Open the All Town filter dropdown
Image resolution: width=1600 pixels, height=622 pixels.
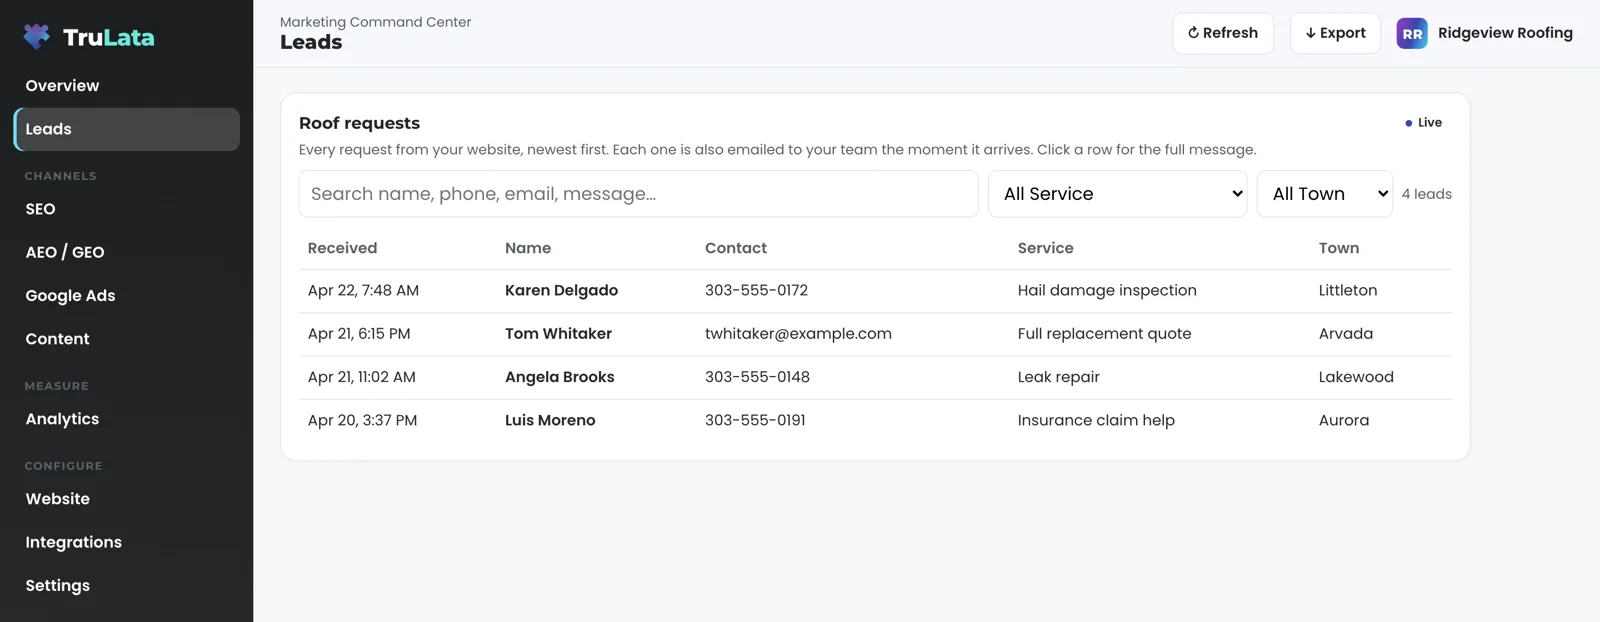[1325, 194]
